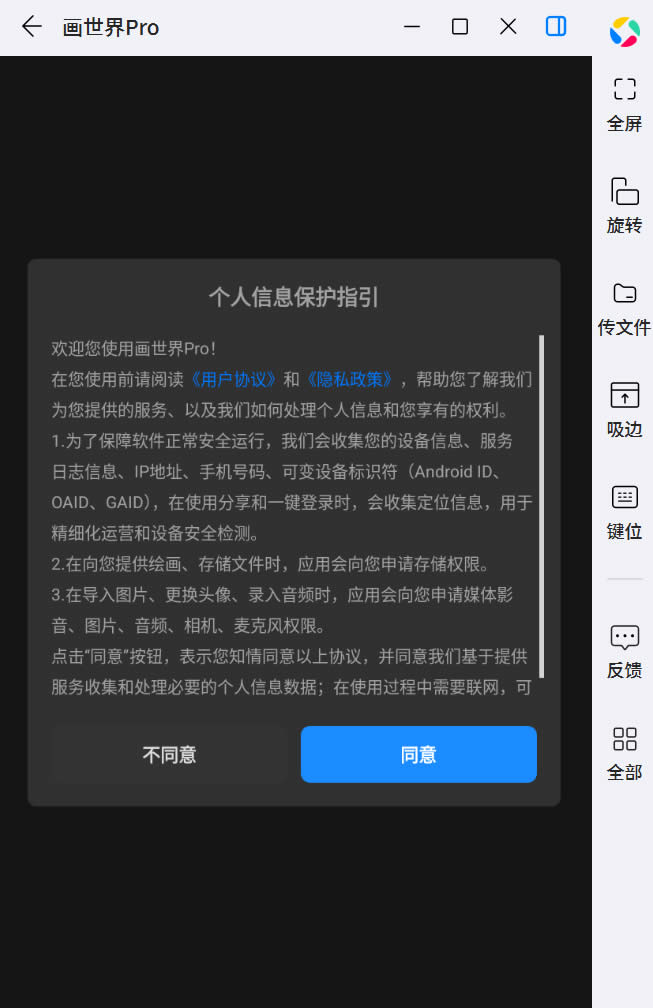Click the 个人信息保护指引 dialog title

(294, 297)
